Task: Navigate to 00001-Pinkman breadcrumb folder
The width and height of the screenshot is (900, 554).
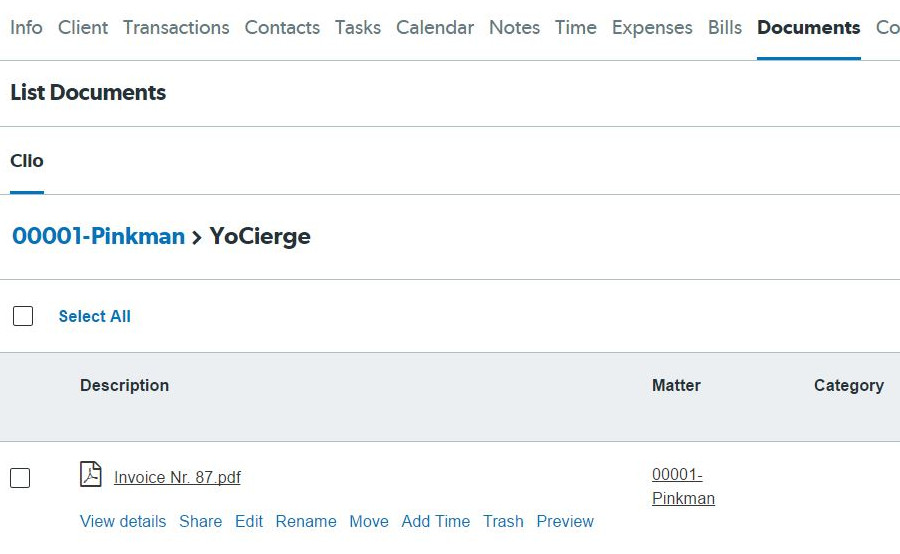Action: (x=98, y=236)
